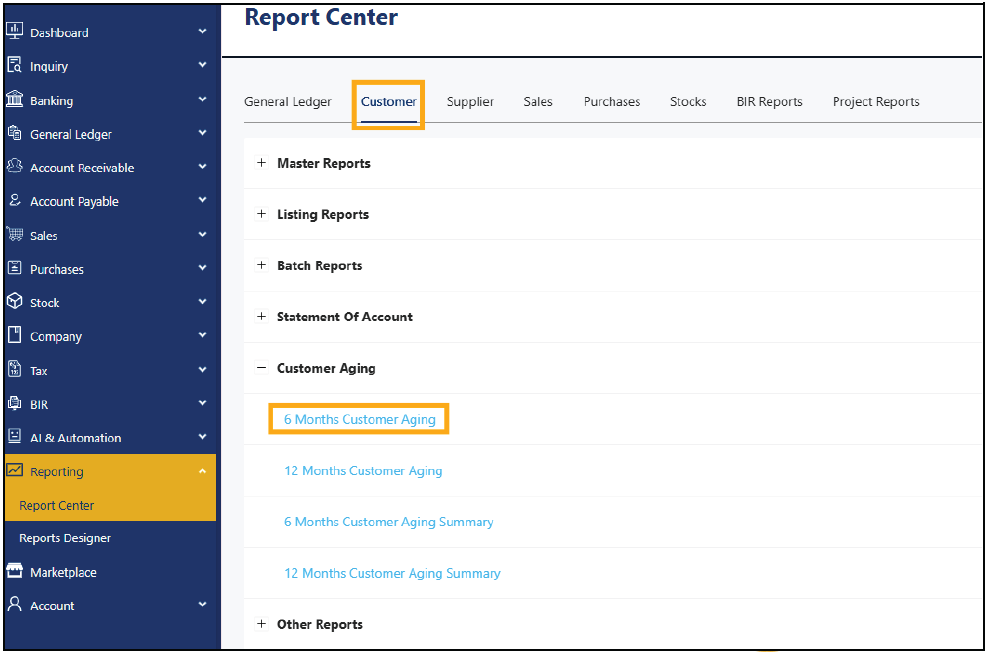Expand the Company menu chevron
The image size is (987, 652).
click(202, 335)
